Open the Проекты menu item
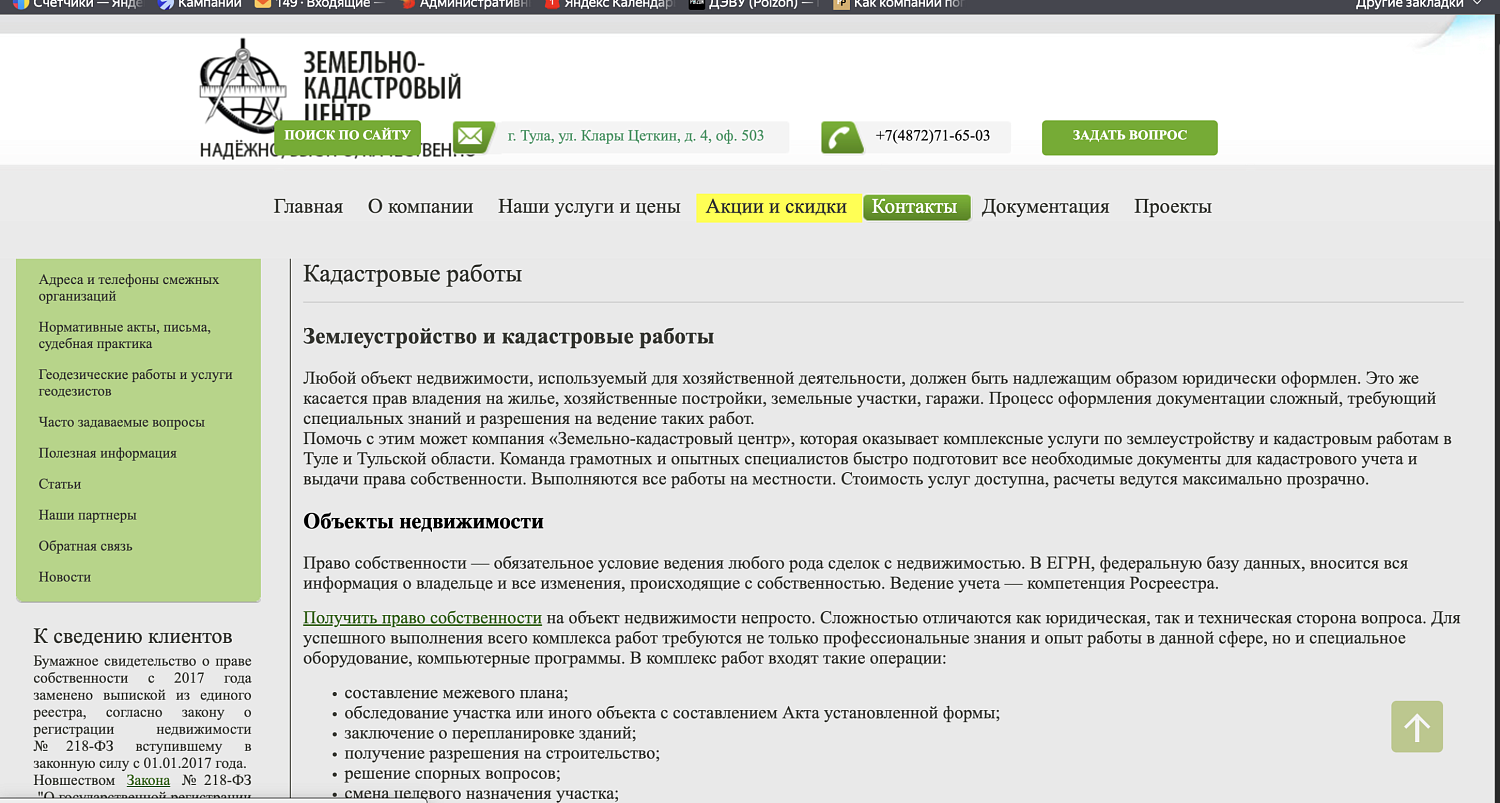The height and width of the screenshot is (803, 1500). point(1173,207)
